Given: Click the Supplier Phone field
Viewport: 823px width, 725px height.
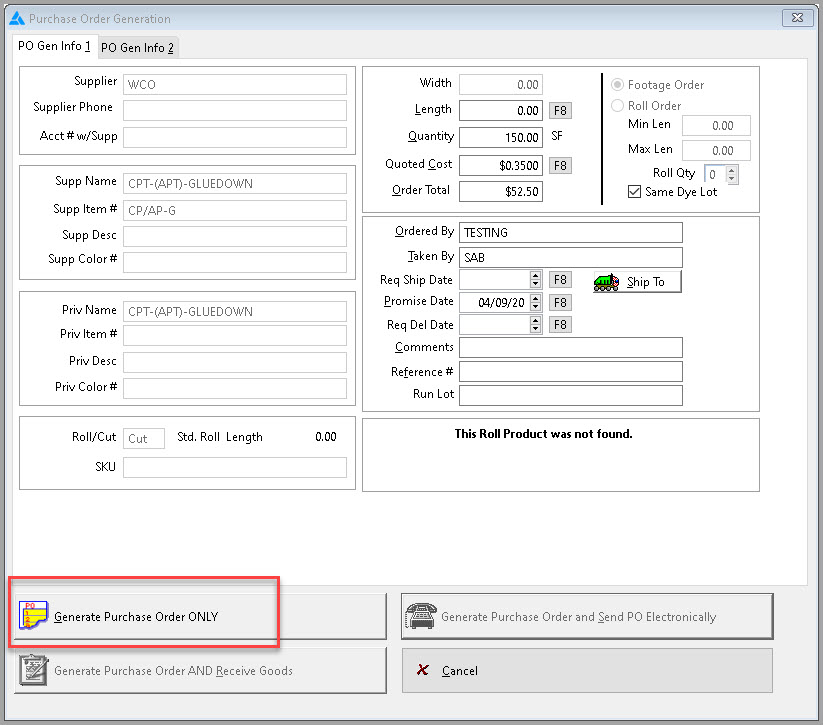Looking at the screenshot, I should [235, 111].
